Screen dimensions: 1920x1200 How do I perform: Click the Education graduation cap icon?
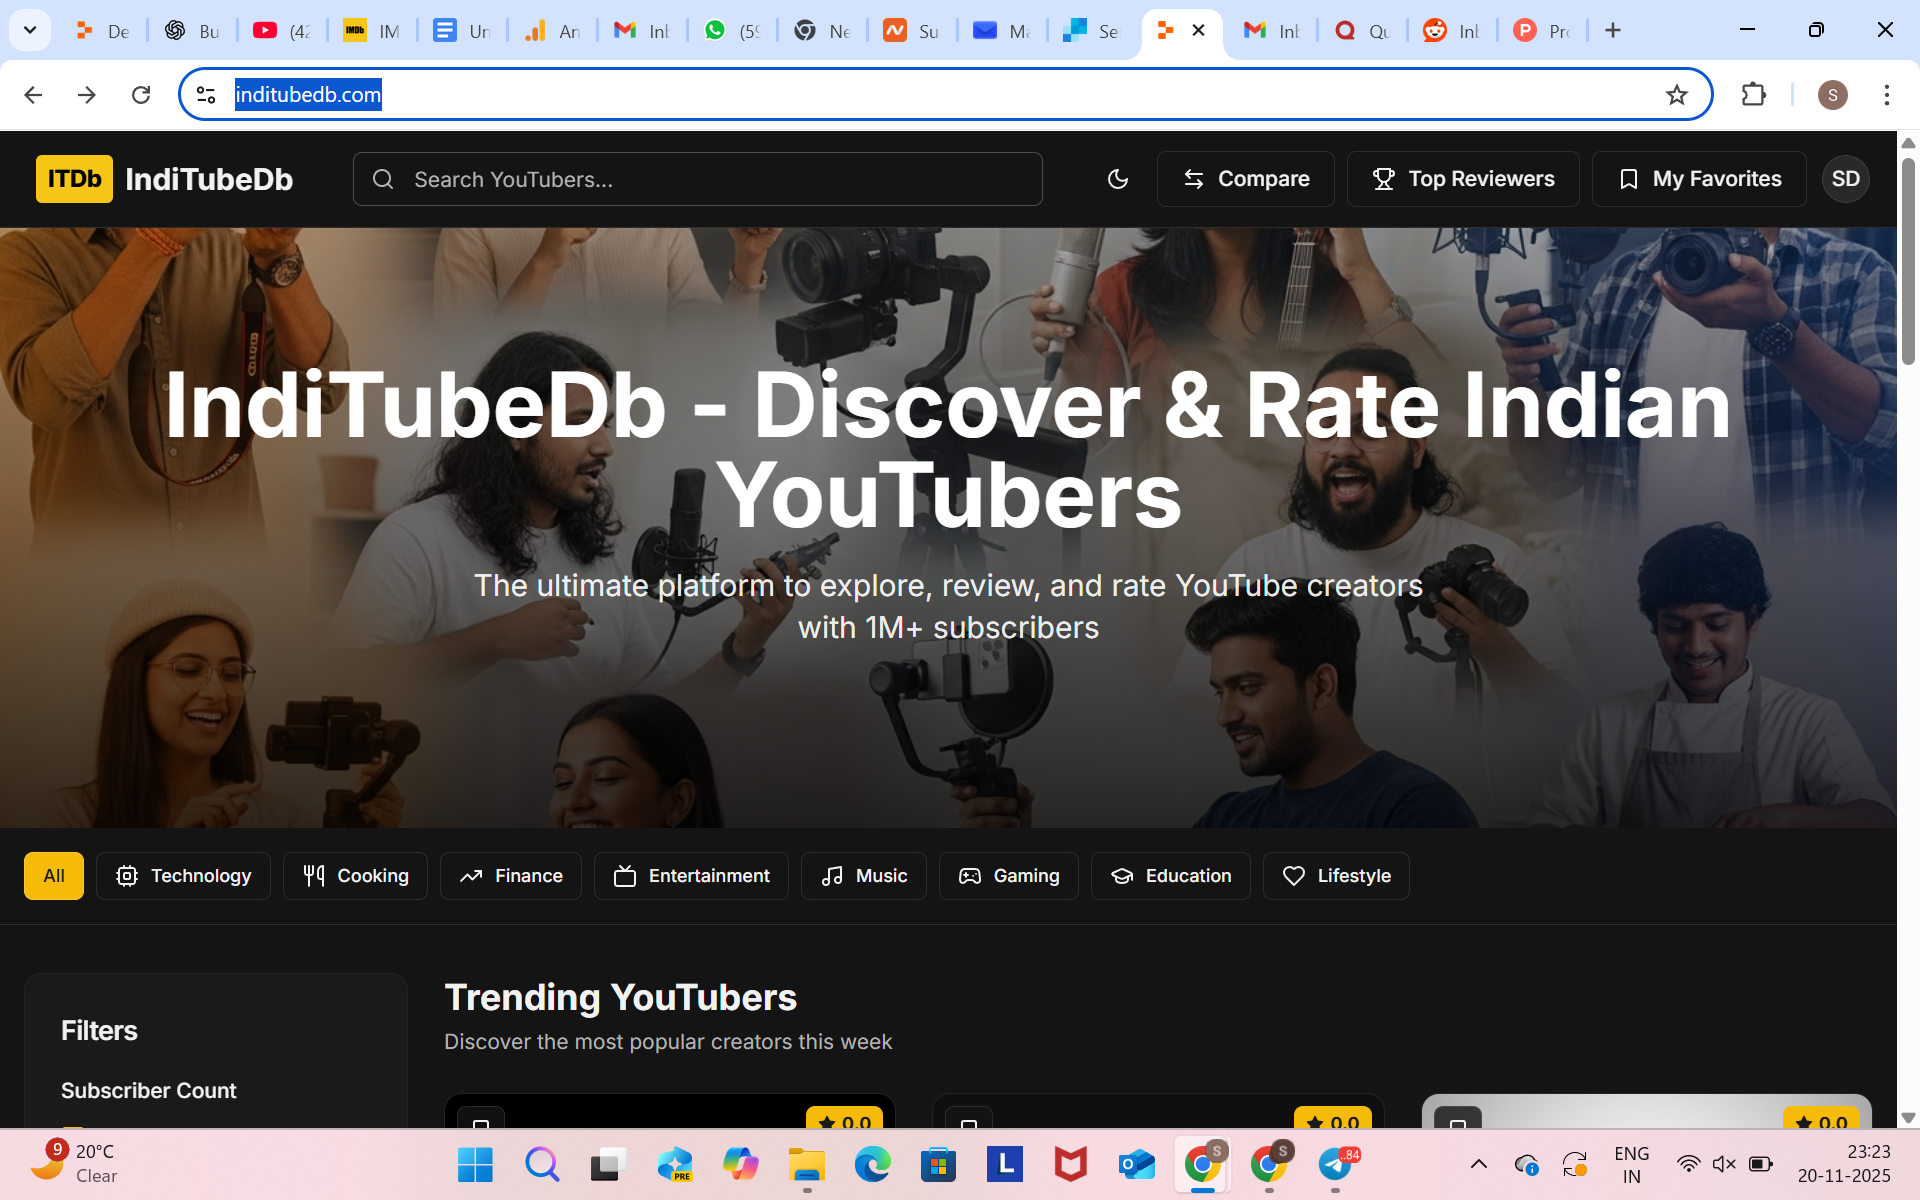coord(1121,876)
